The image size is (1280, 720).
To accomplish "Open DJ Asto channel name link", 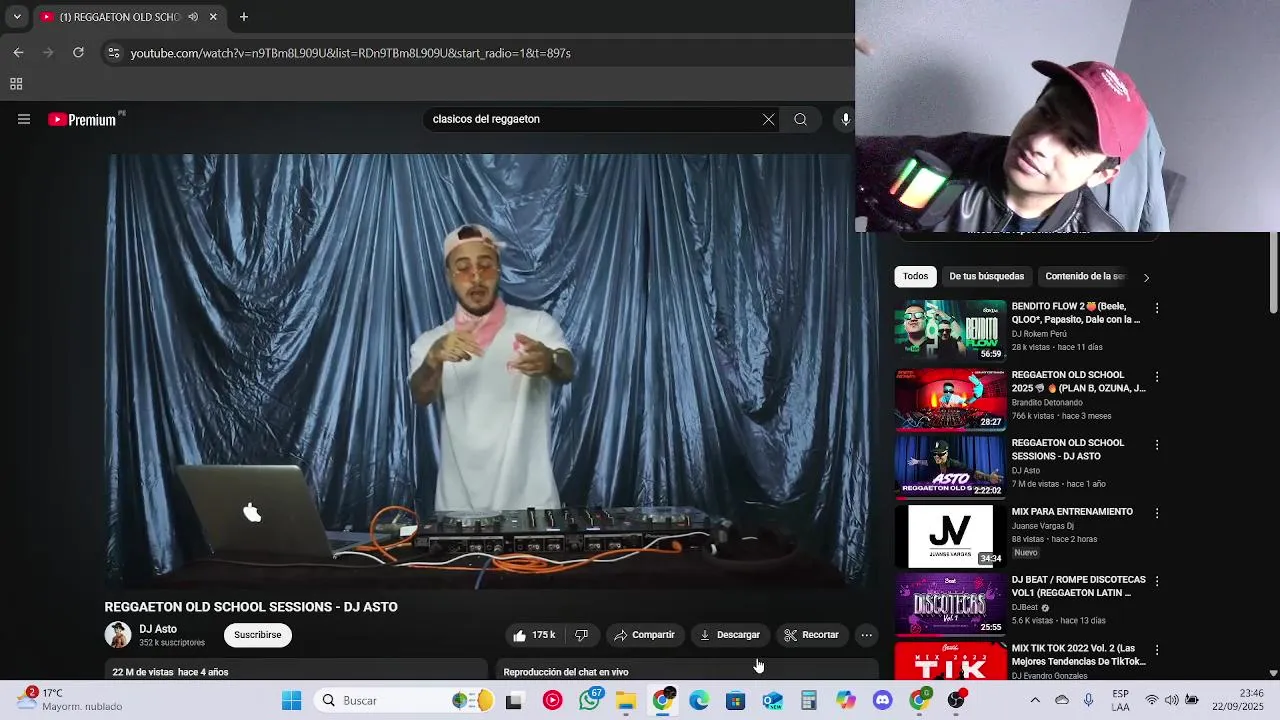I will [x=158, y=629].
